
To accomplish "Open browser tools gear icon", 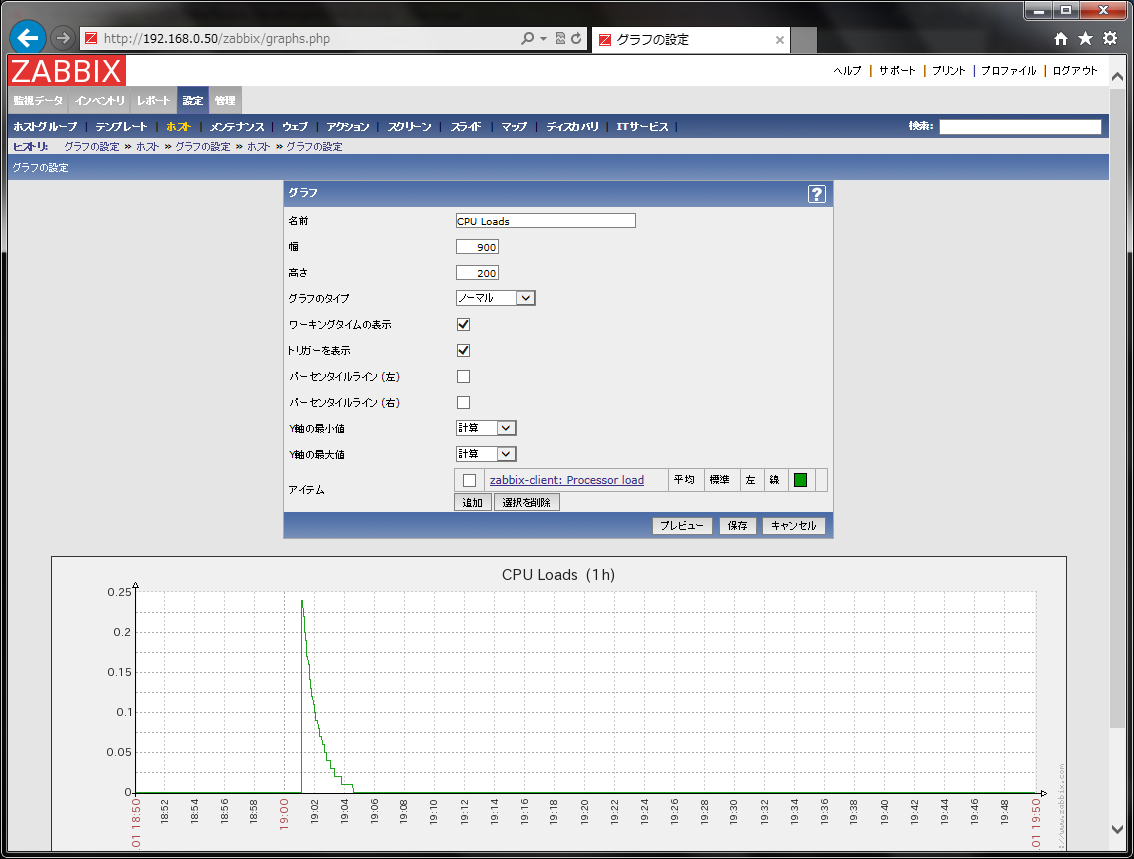I will click(1110, 39).
